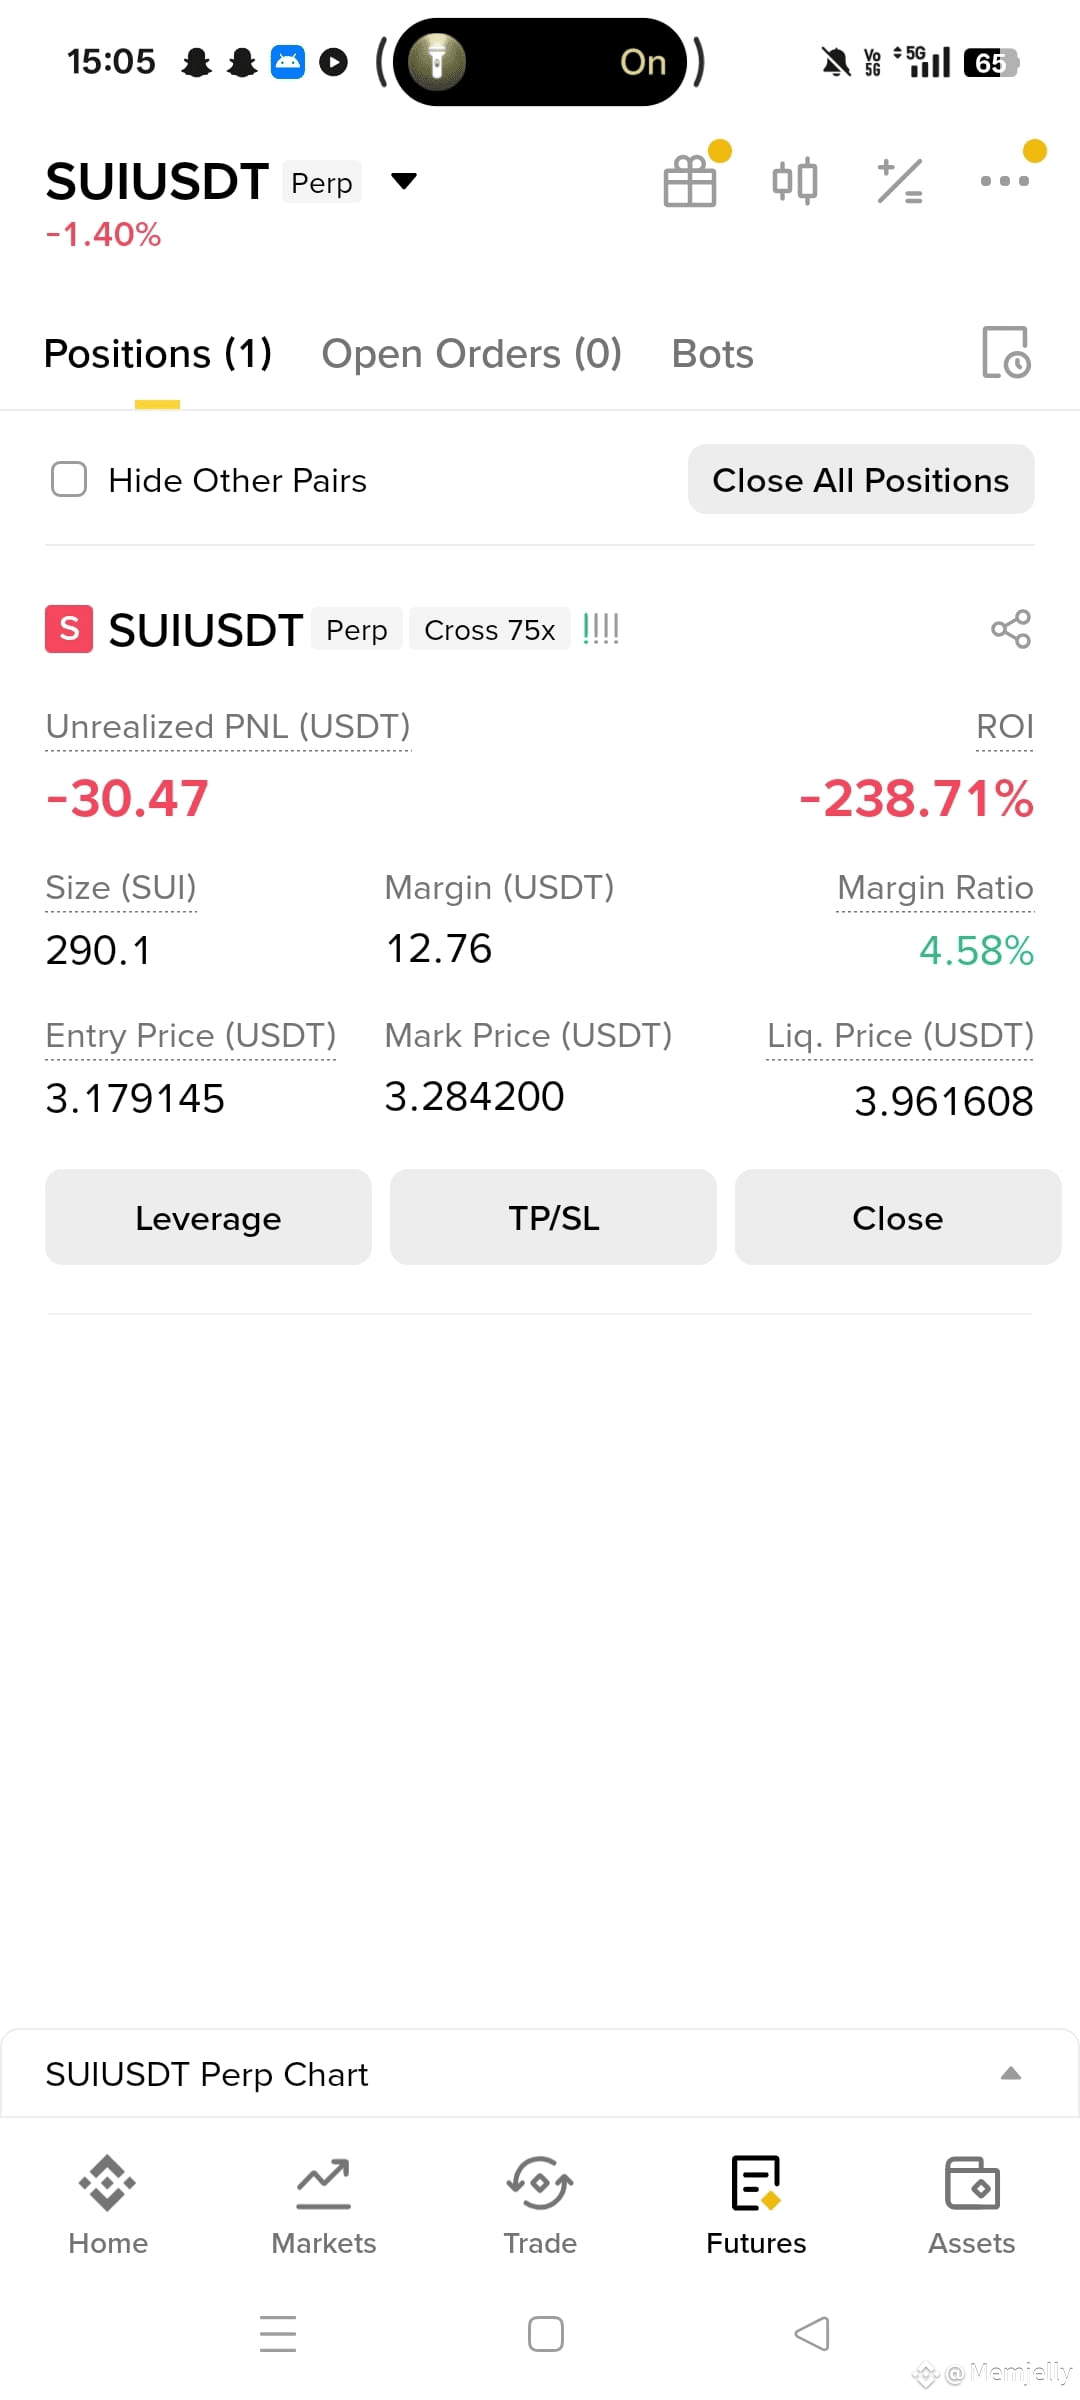Open the calculator plus-divide icon
The width and height of the screenshot is (1080, 2400).
(899, 181)
